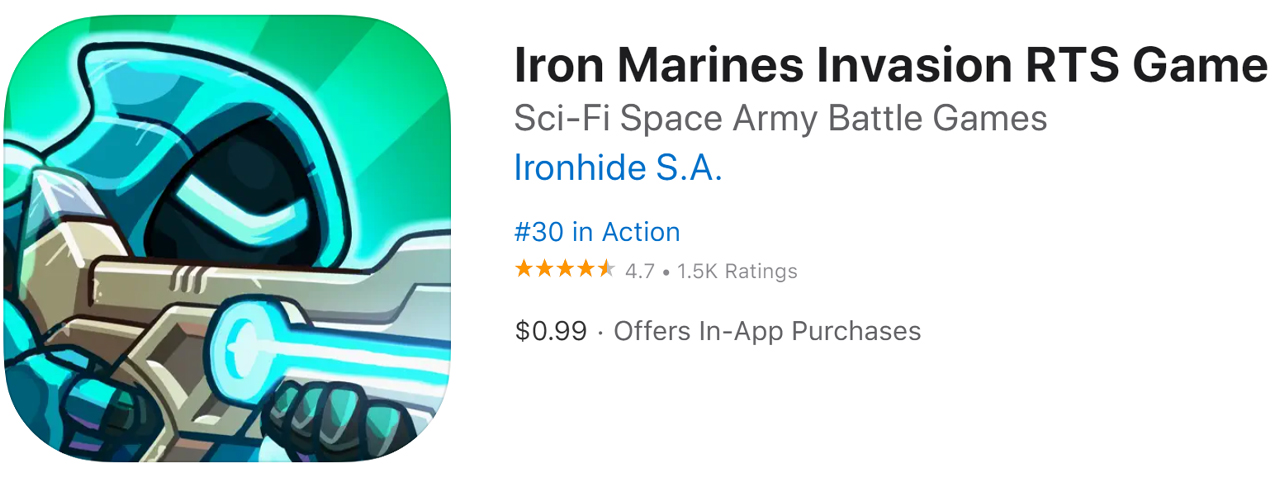The height and width of the screenshot is (477, 1280).
Task: Click the 4.7 rating score
Action: tap(640, 271)
